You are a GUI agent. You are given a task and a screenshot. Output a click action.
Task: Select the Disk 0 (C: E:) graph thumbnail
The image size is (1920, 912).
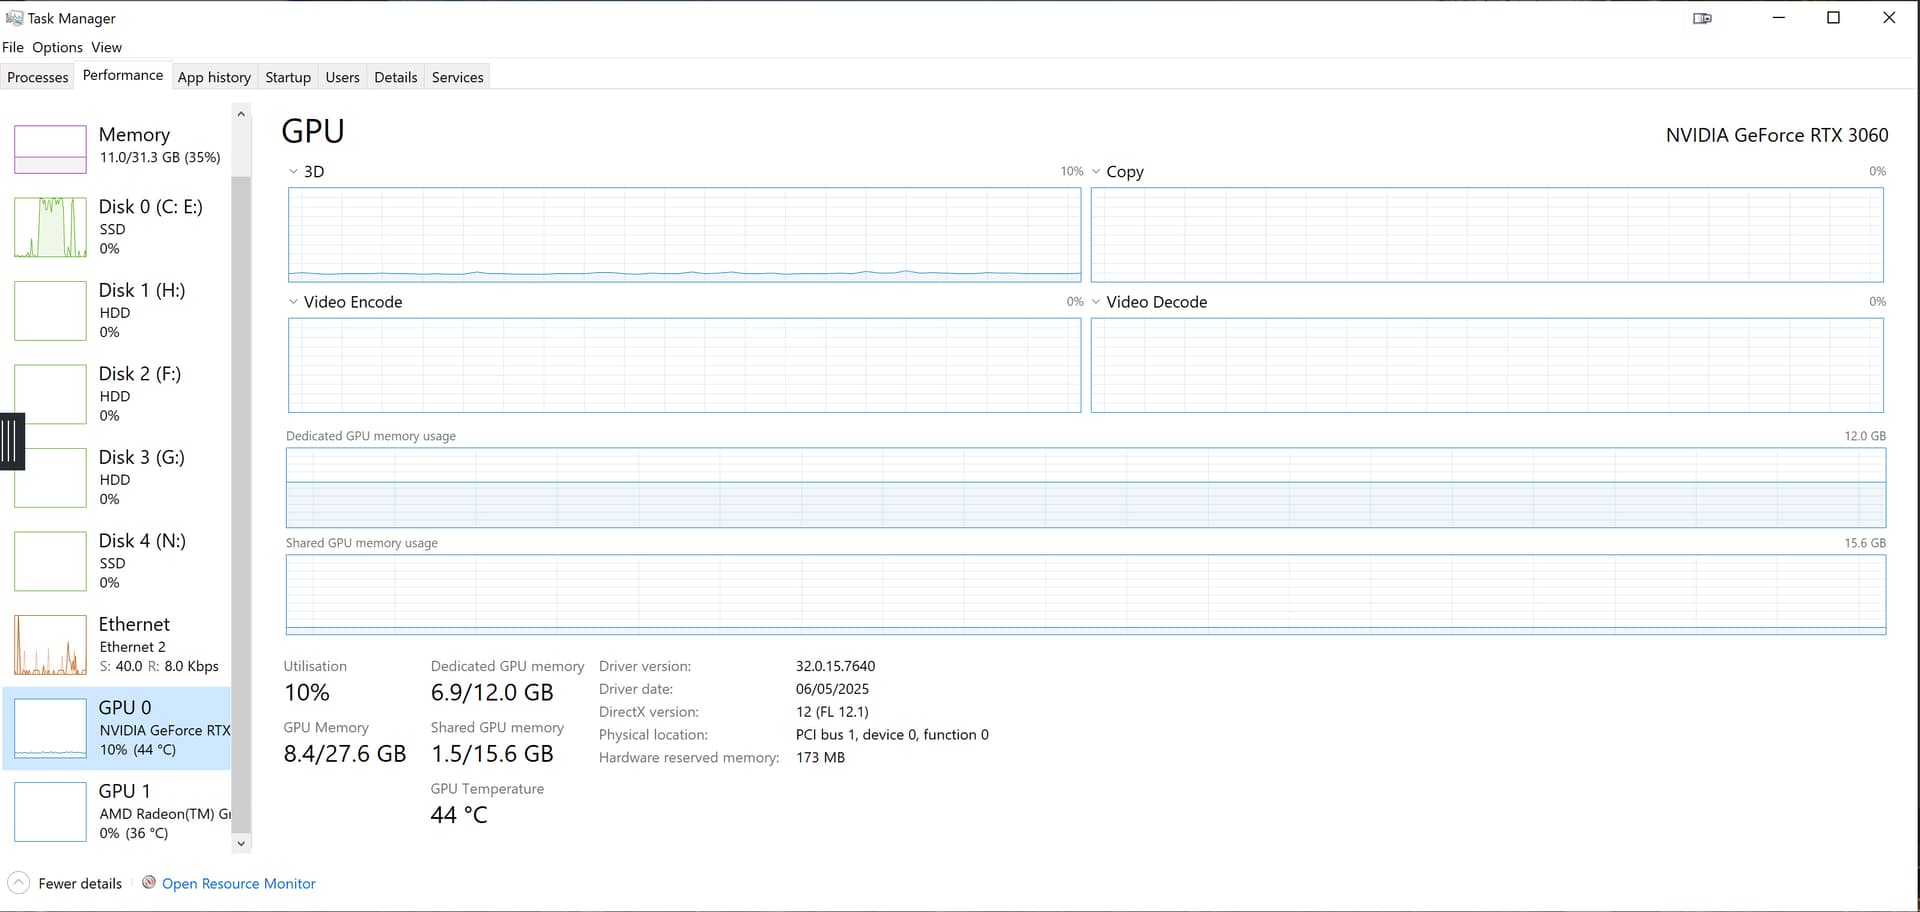(x=50, y=227)
